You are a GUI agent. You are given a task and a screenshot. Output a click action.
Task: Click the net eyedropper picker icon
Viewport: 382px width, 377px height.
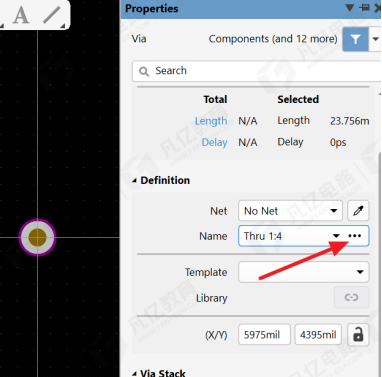(358, 211)
